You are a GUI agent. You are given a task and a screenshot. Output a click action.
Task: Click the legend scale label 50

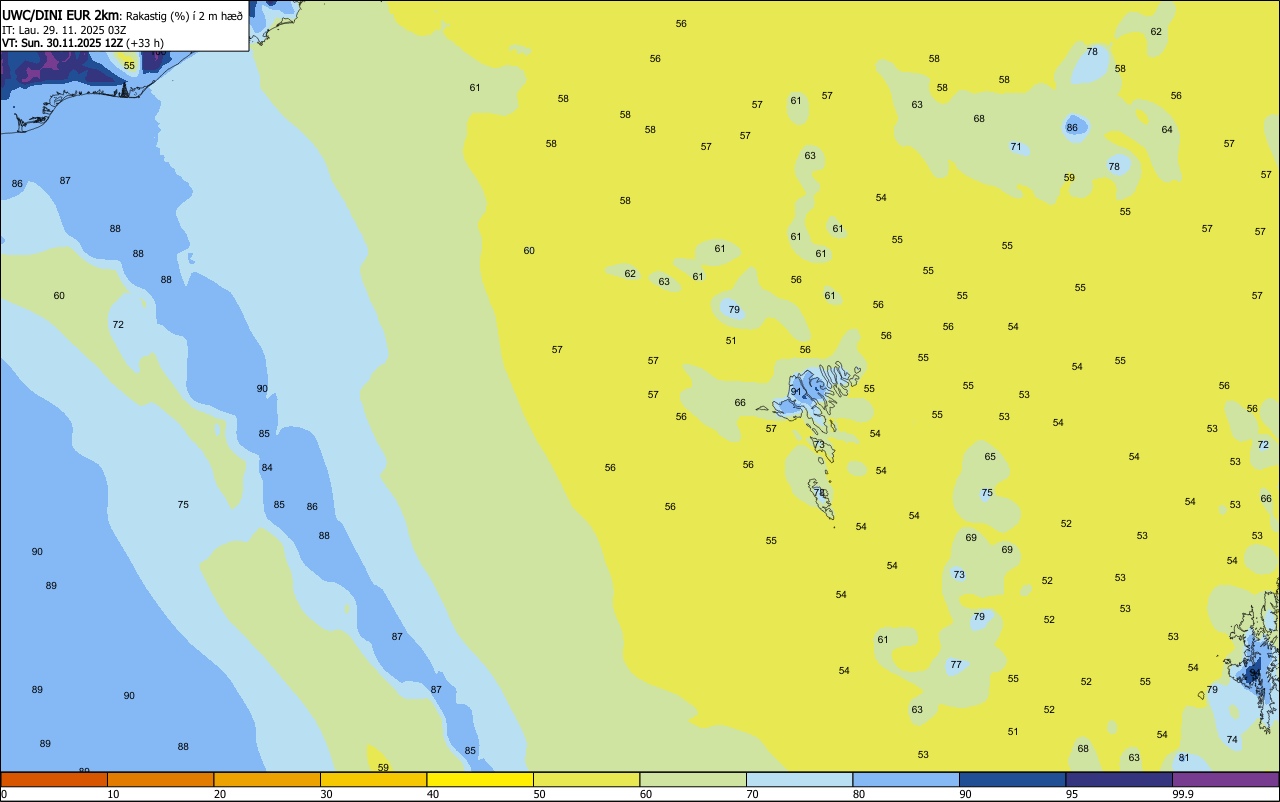click(x=539, y=794)
